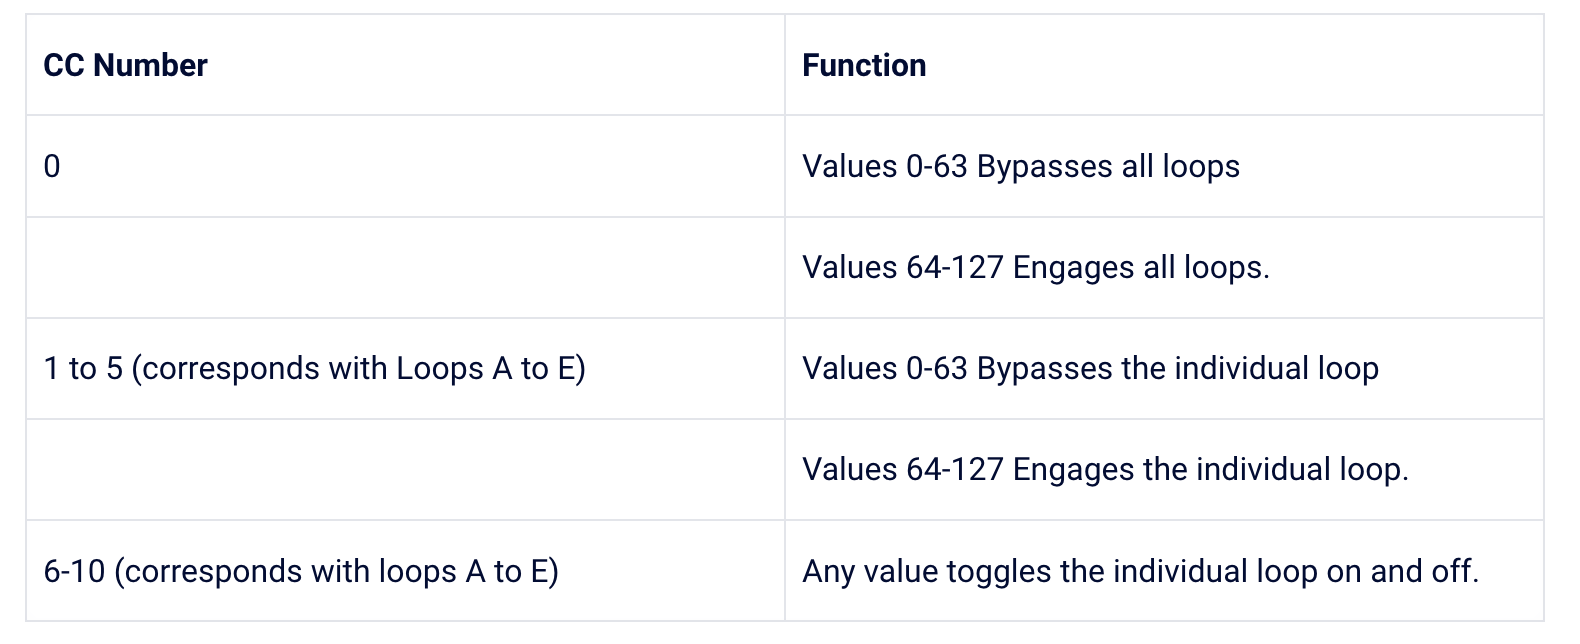Click 'Values 64-127 Engages the individual loop.' text
Viewport: 1580px width, 644px height.
pos(1105,470)
